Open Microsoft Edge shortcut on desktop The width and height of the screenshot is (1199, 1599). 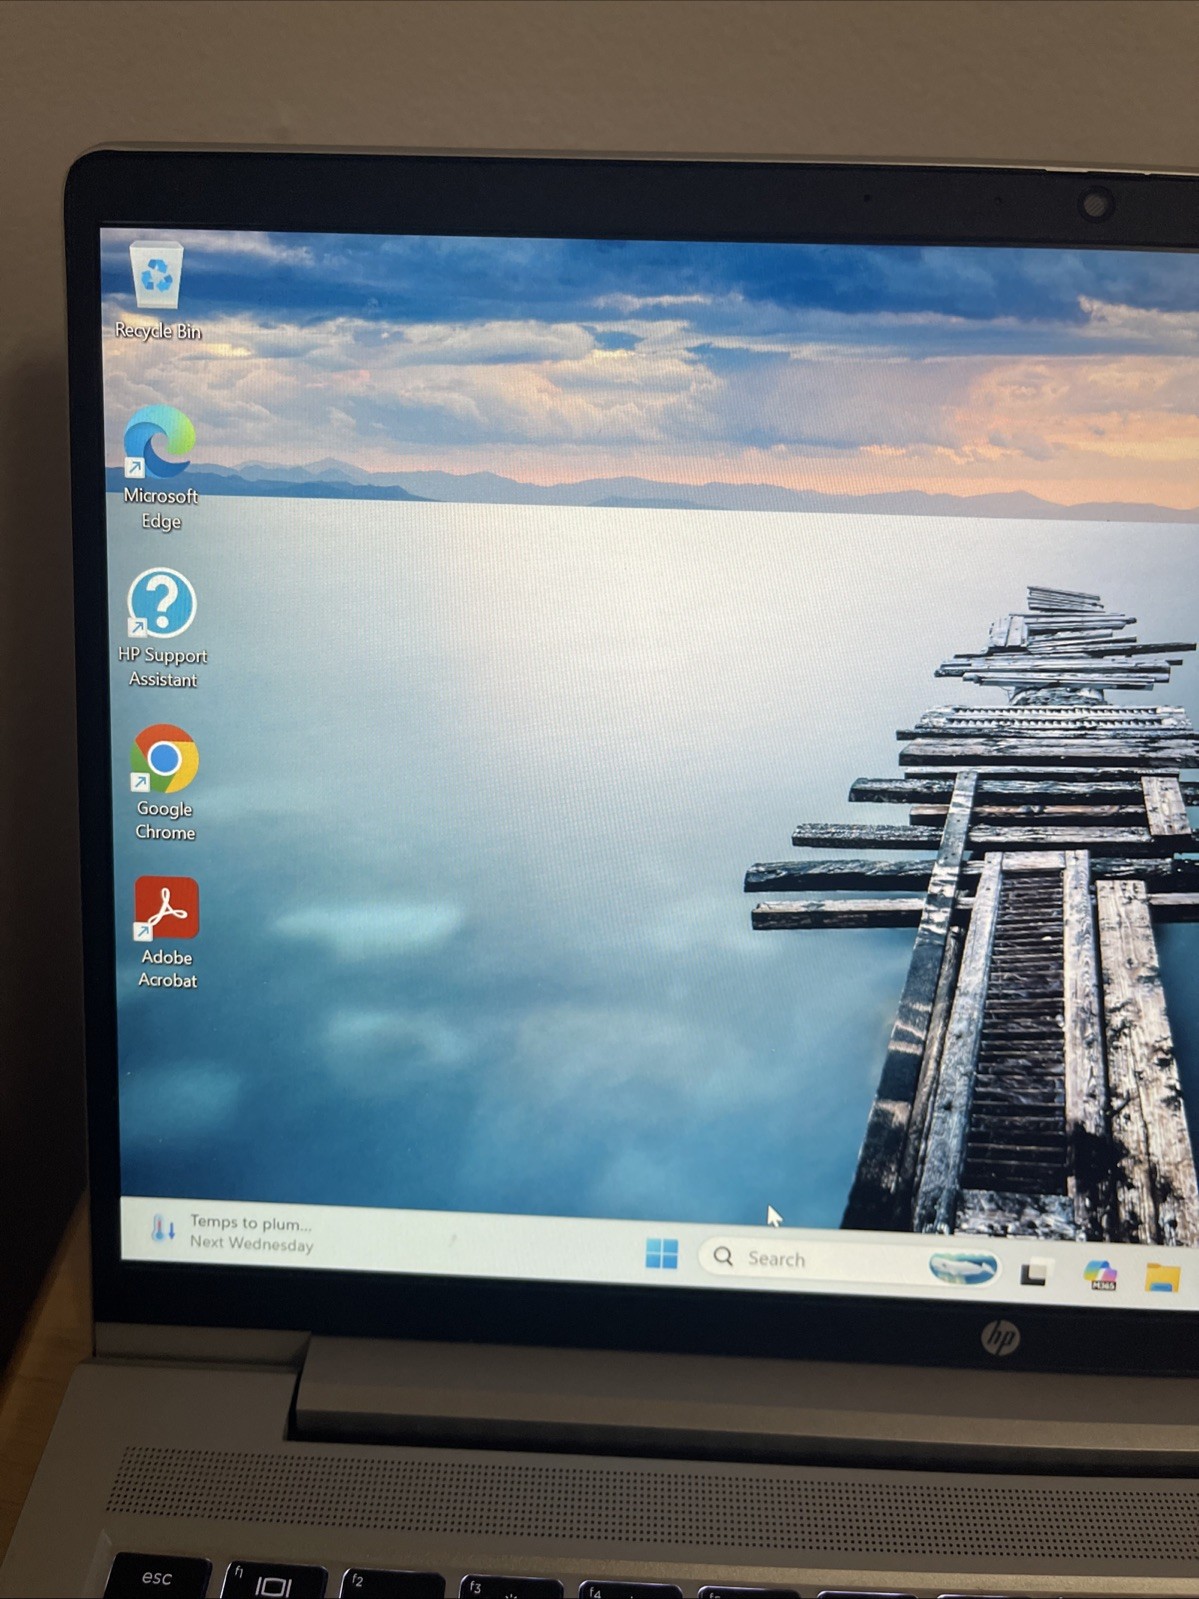coord(160,468)
